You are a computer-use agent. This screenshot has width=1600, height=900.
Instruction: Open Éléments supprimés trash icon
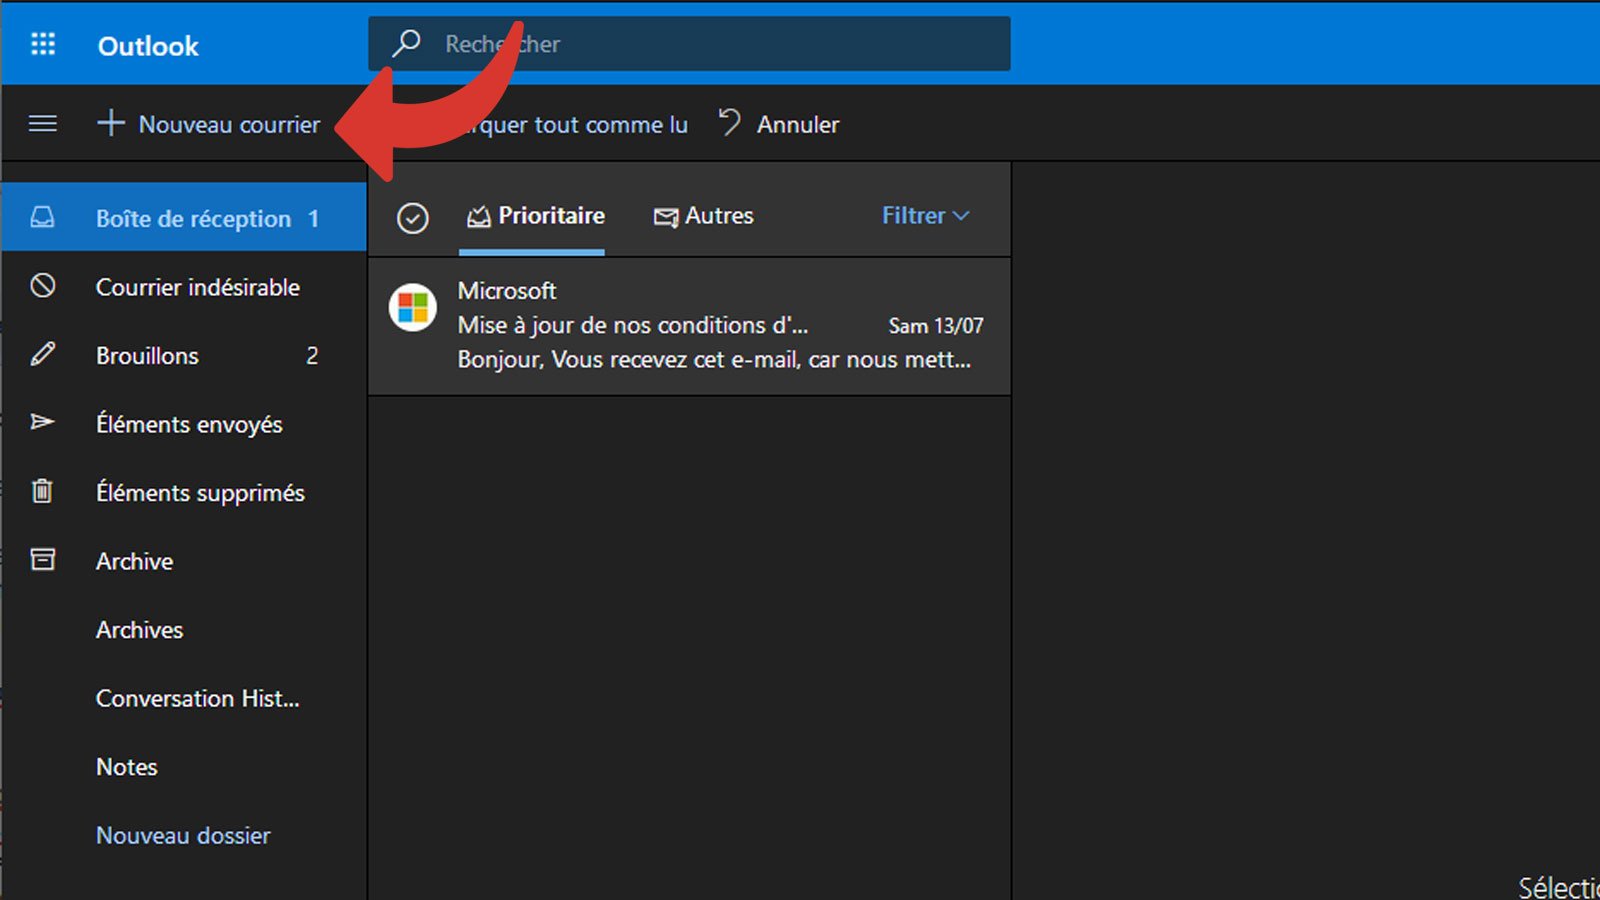click(42, 491)
